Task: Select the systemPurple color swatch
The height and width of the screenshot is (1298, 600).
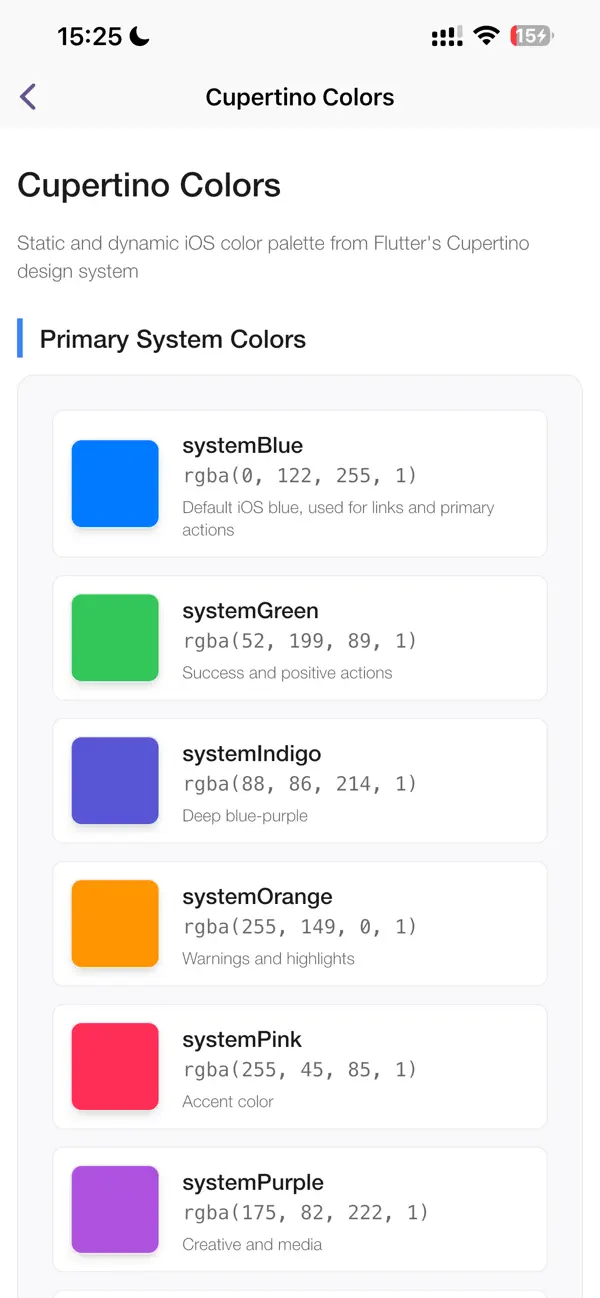Action: pos(115,1209)
